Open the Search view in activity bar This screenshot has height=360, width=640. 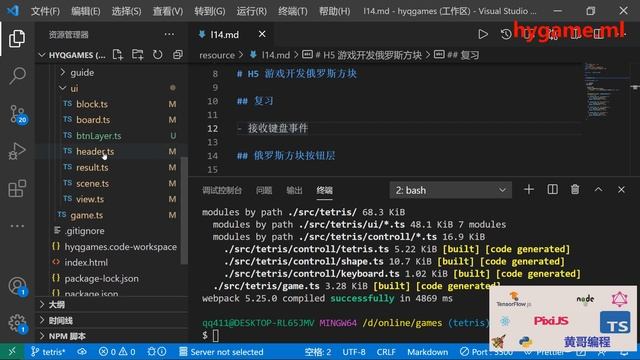click(x=17, y=76)
